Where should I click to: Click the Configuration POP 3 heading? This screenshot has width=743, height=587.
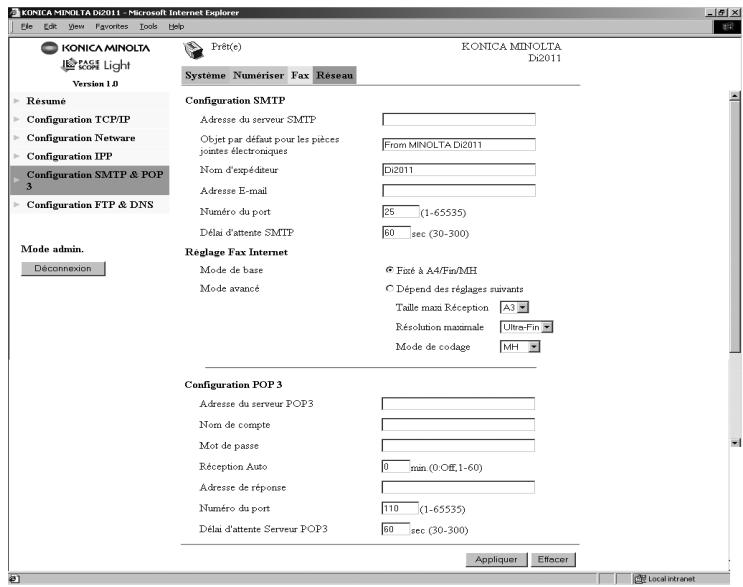click(233, 385)
